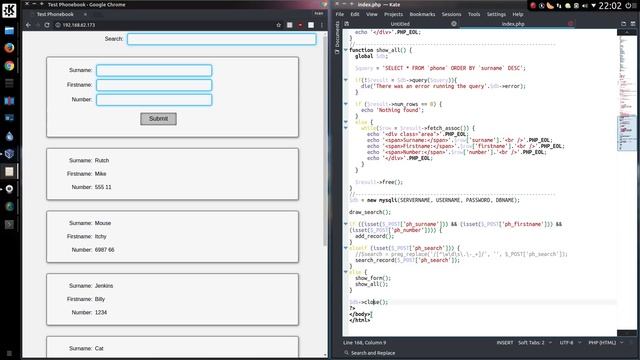
Task: Toggle INSERT mode in Kate status bar
Action: click(504, 342)
